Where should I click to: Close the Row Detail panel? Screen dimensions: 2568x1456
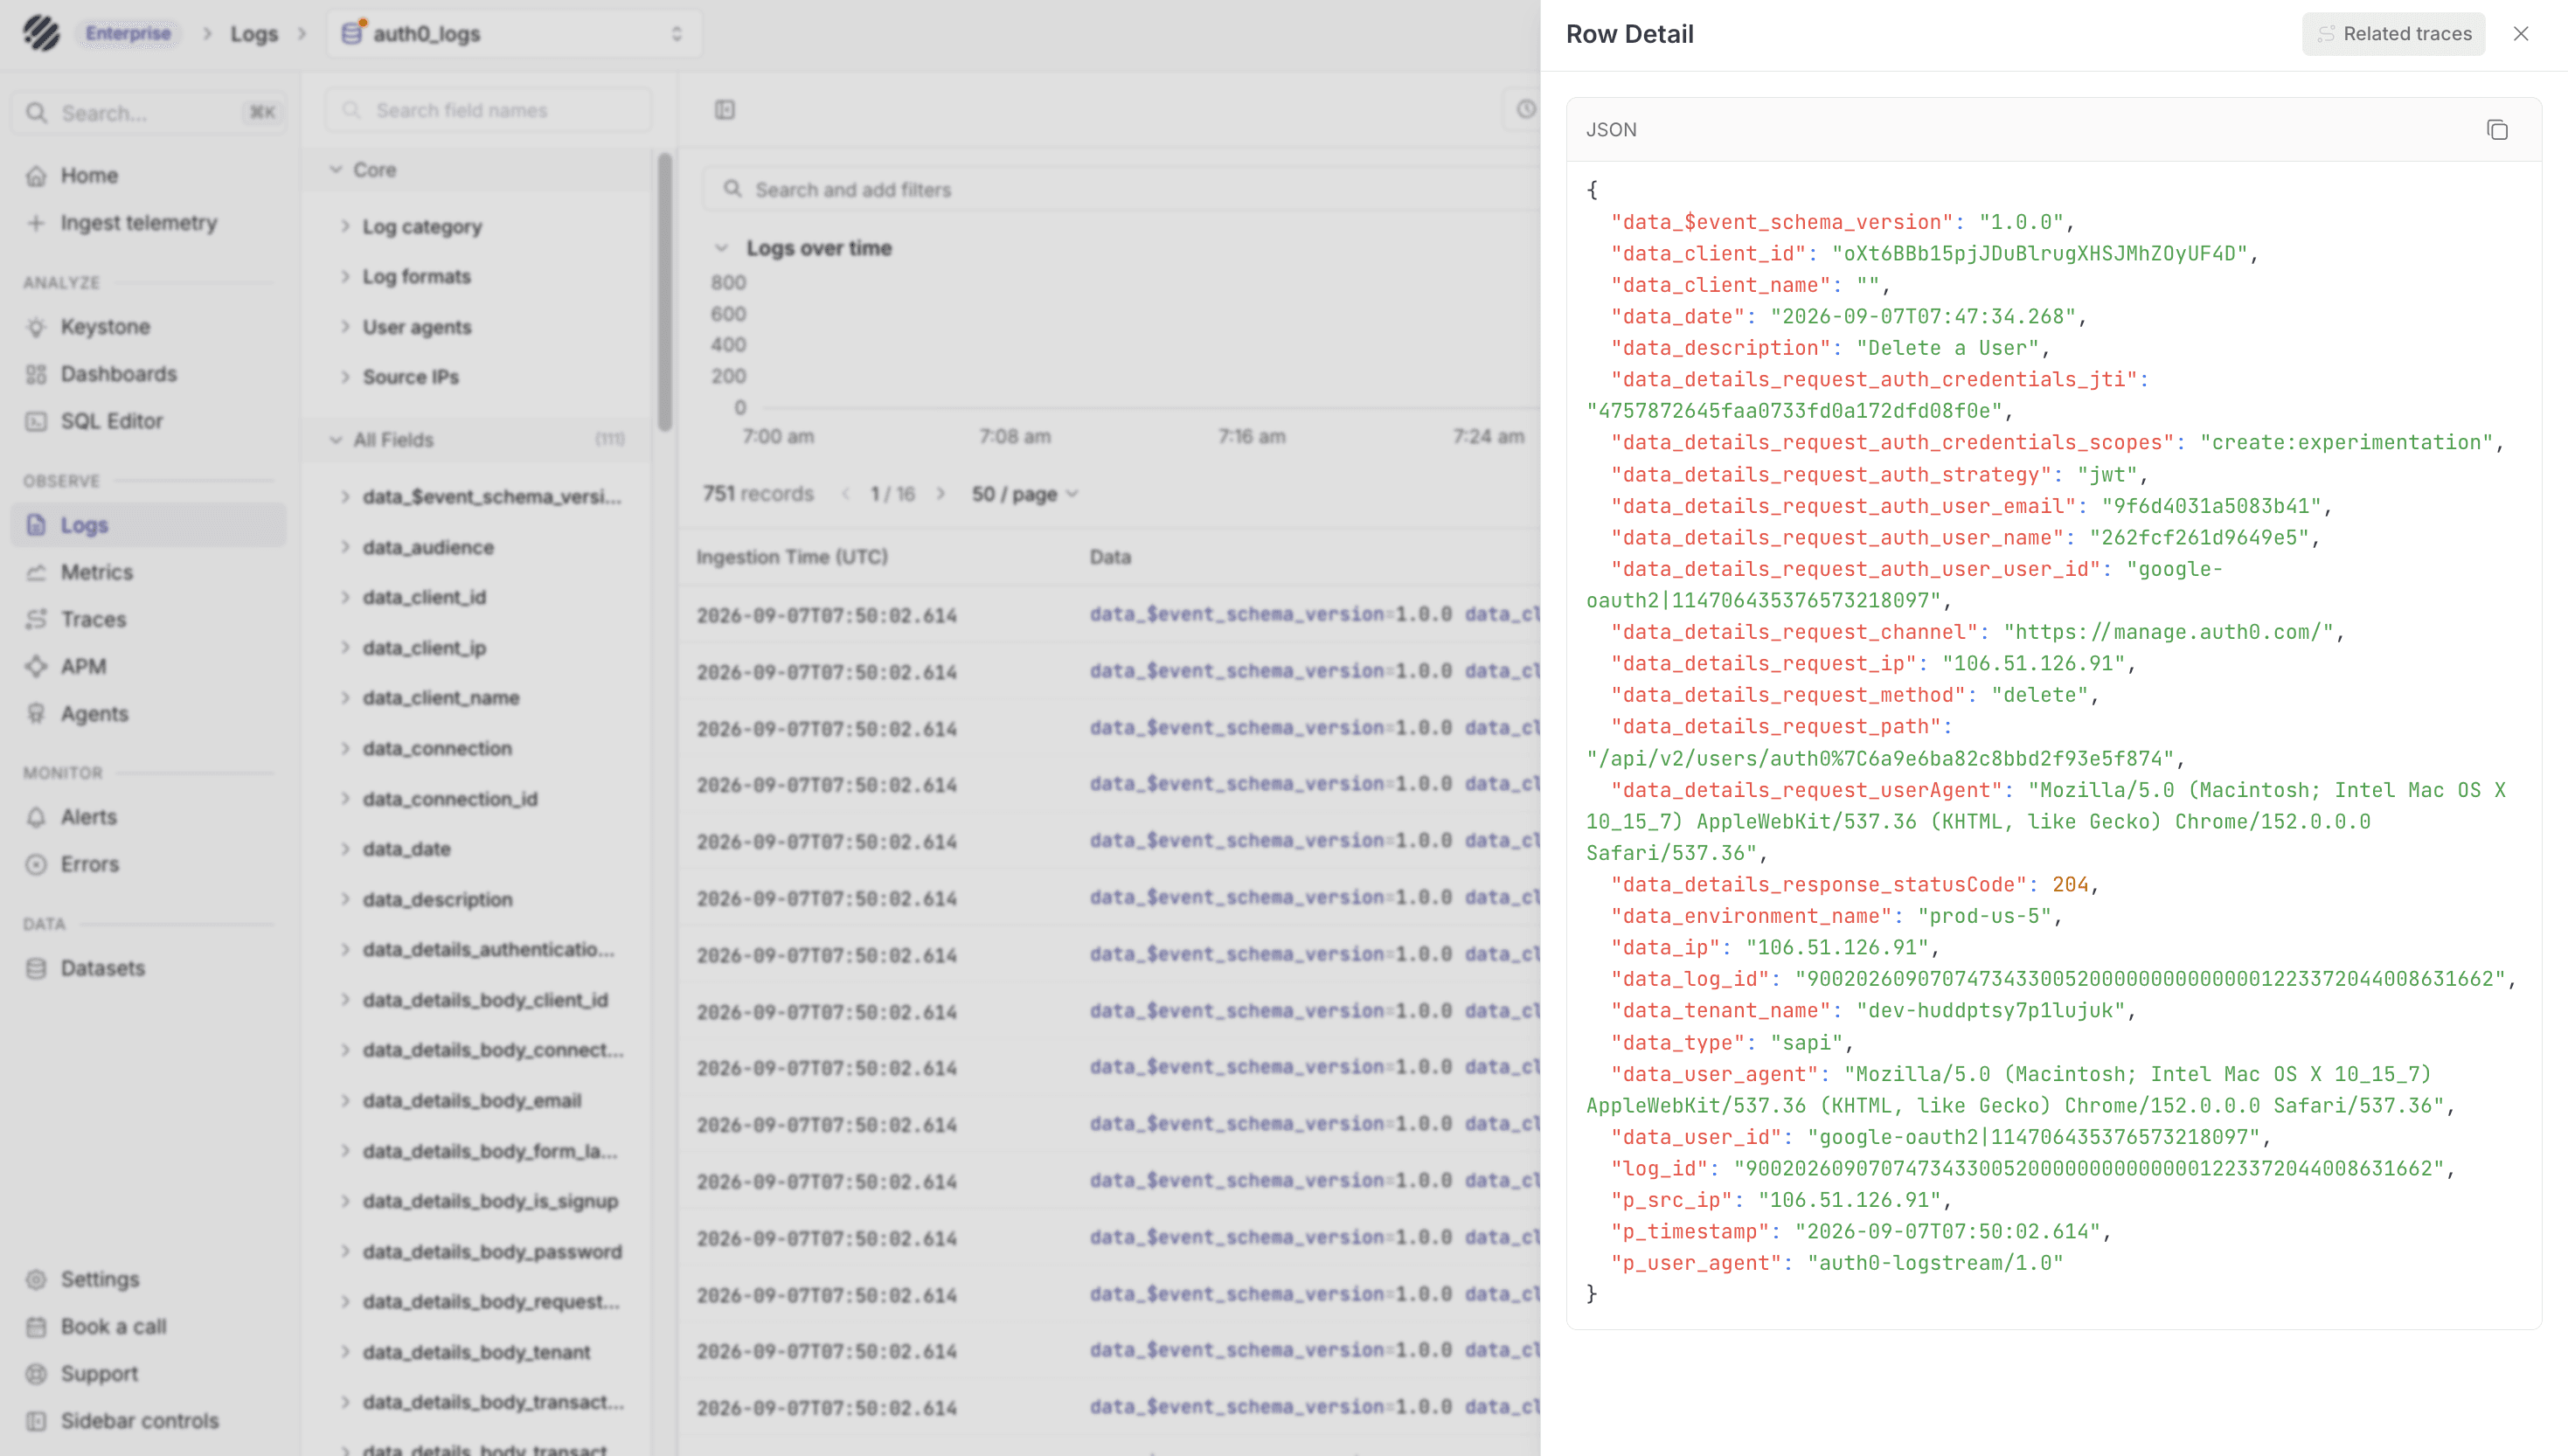[2521, 34]
